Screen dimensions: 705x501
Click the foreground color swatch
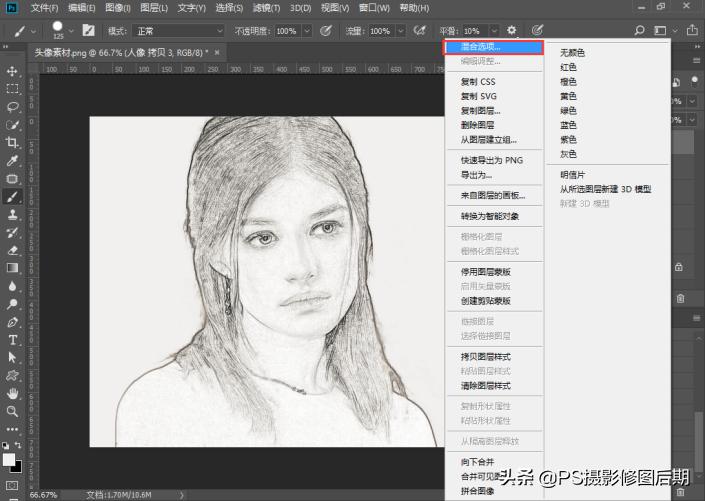point(8,459)
